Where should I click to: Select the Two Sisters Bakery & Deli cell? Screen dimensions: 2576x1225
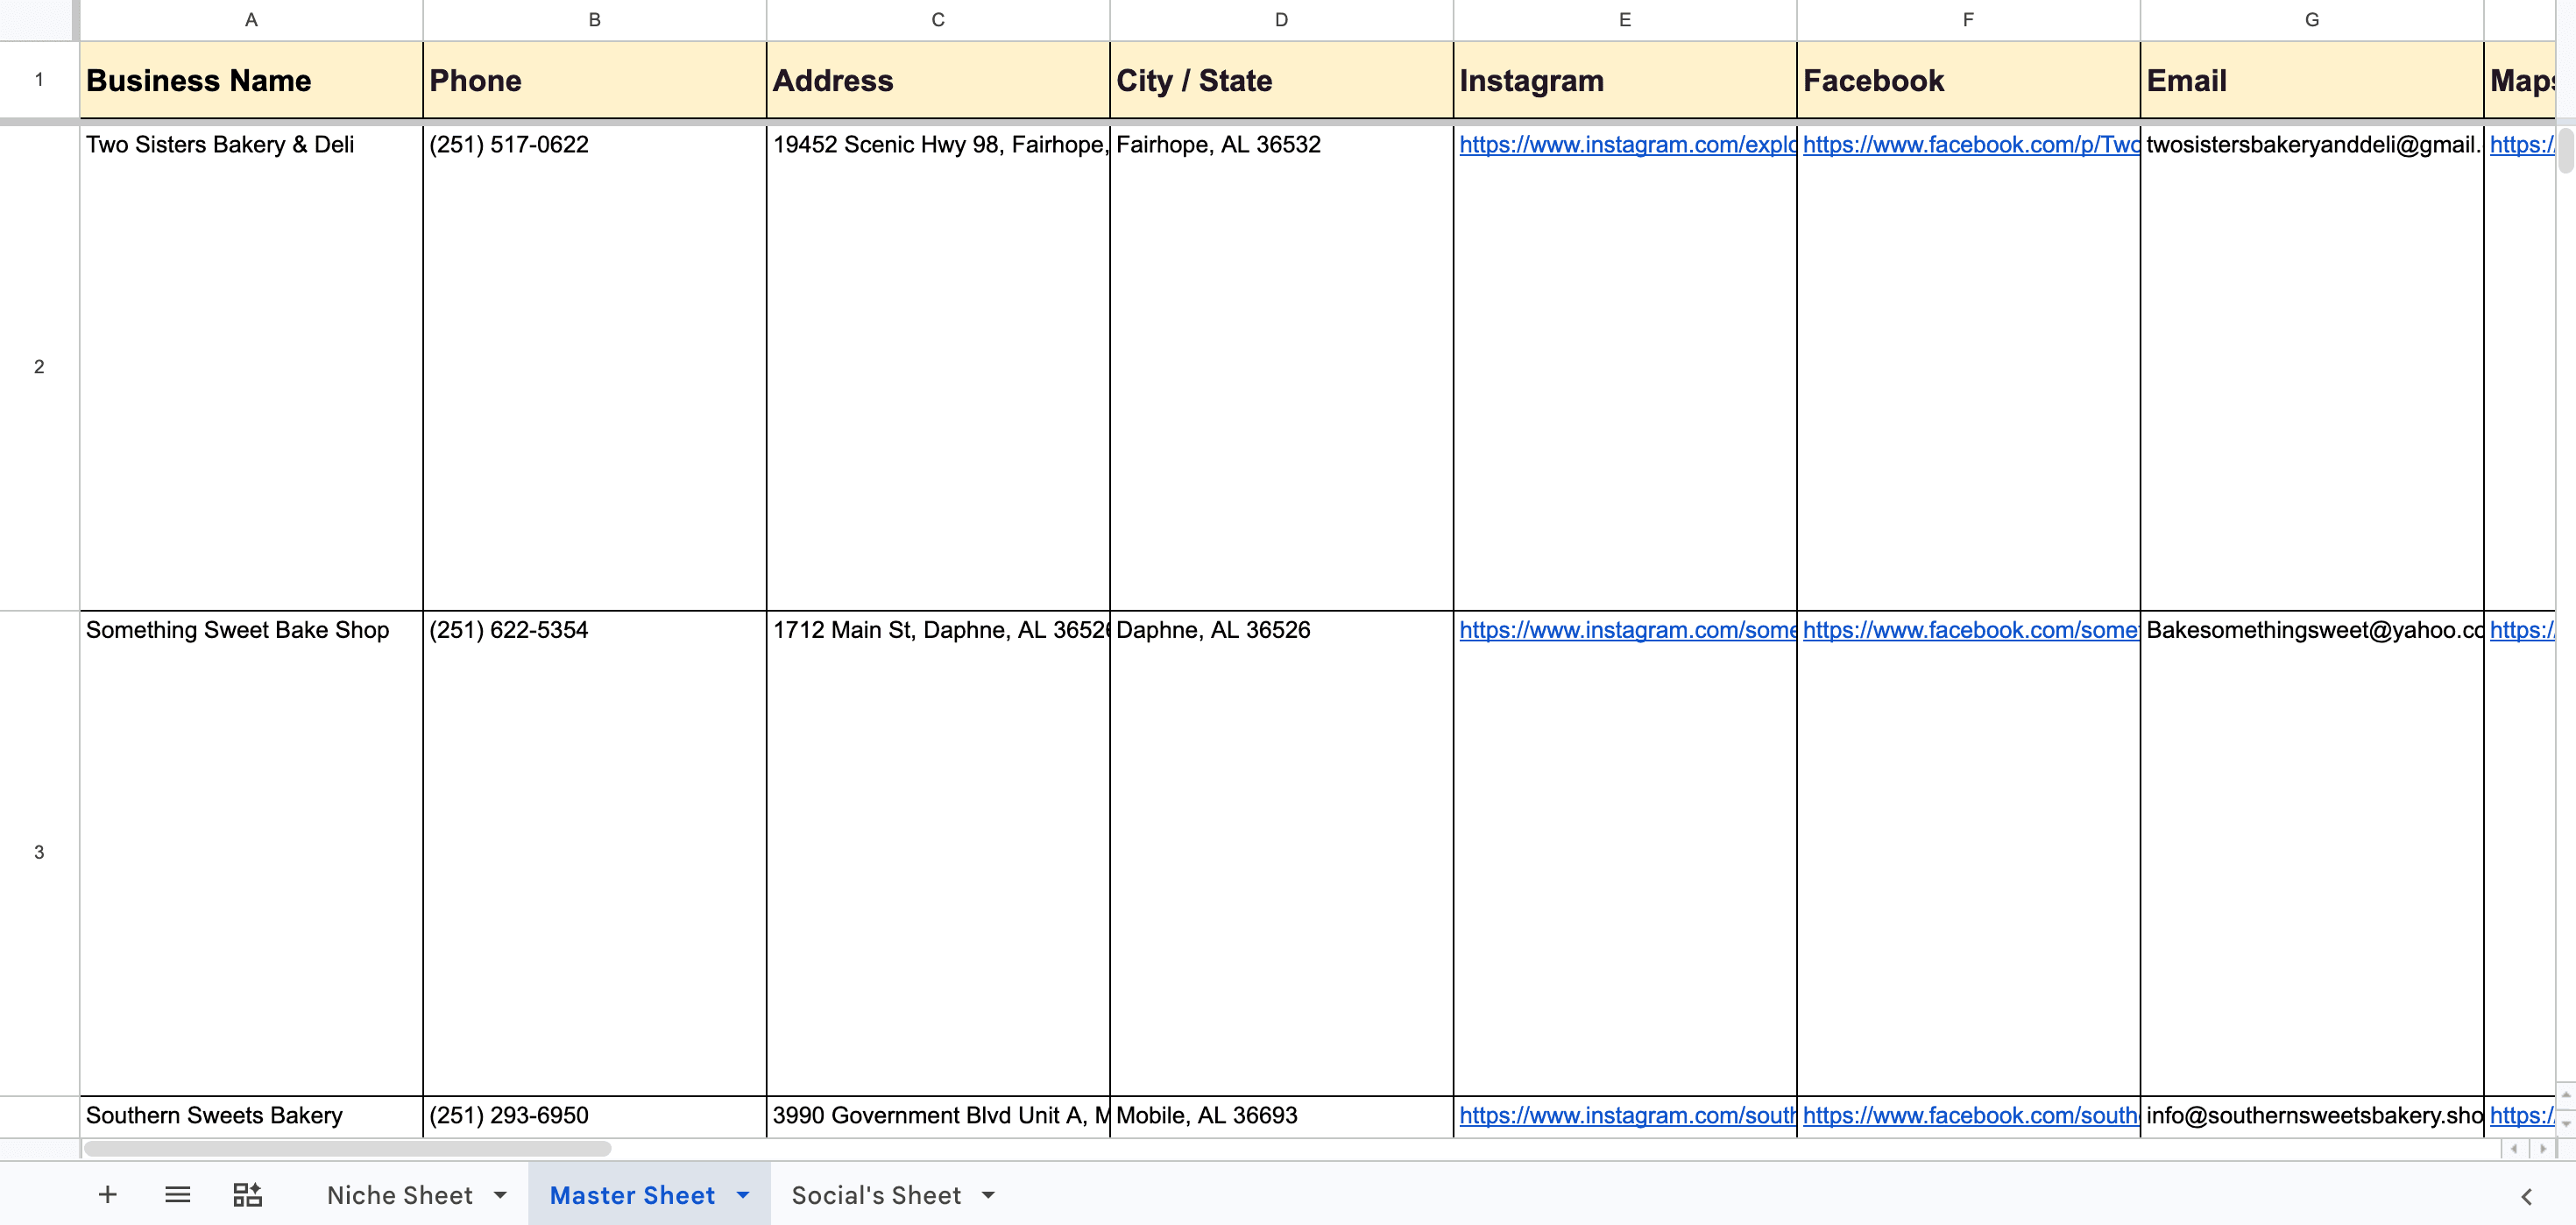tap(251, 367)
